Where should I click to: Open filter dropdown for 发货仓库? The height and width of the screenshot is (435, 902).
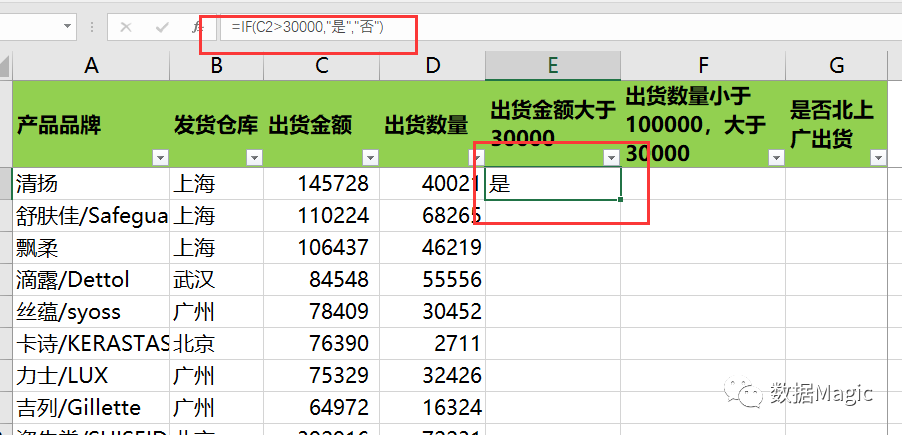tap(254, 157)
